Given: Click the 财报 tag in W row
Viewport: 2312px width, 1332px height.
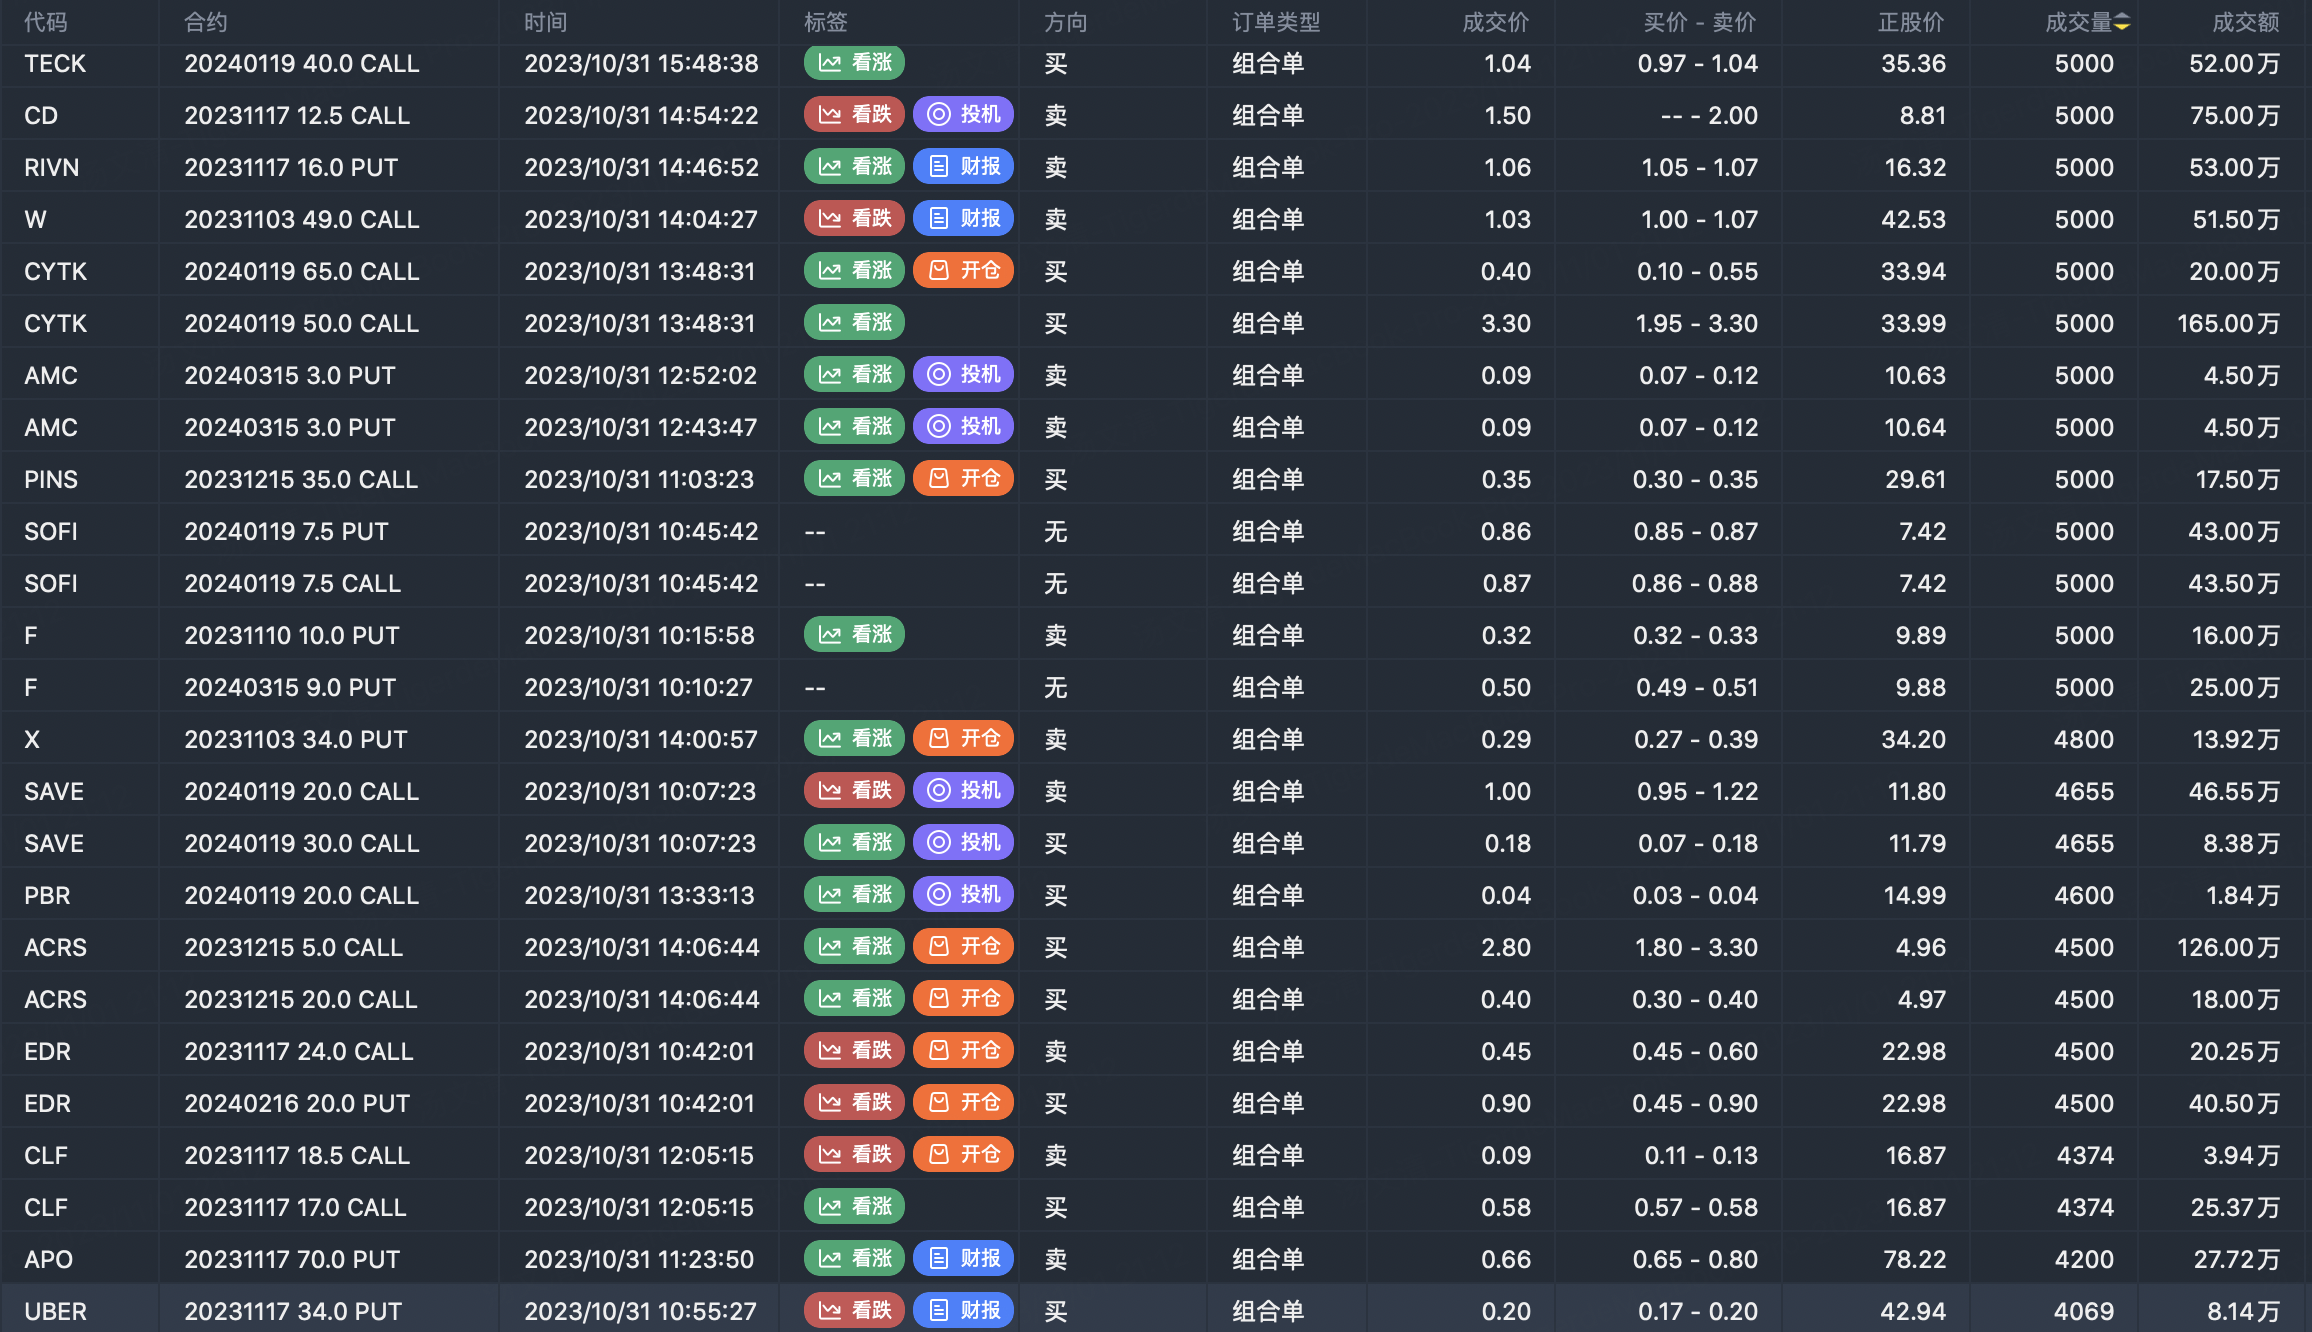Looking at the screenshot, I should click(963, 219).
